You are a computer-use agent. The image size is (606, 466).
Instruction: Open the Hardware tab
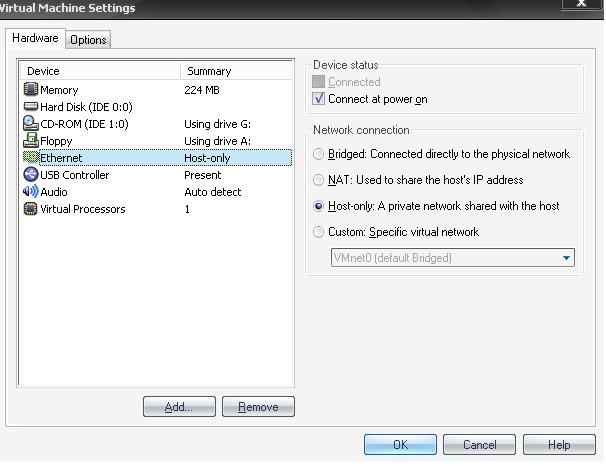[x=35, y=39]
